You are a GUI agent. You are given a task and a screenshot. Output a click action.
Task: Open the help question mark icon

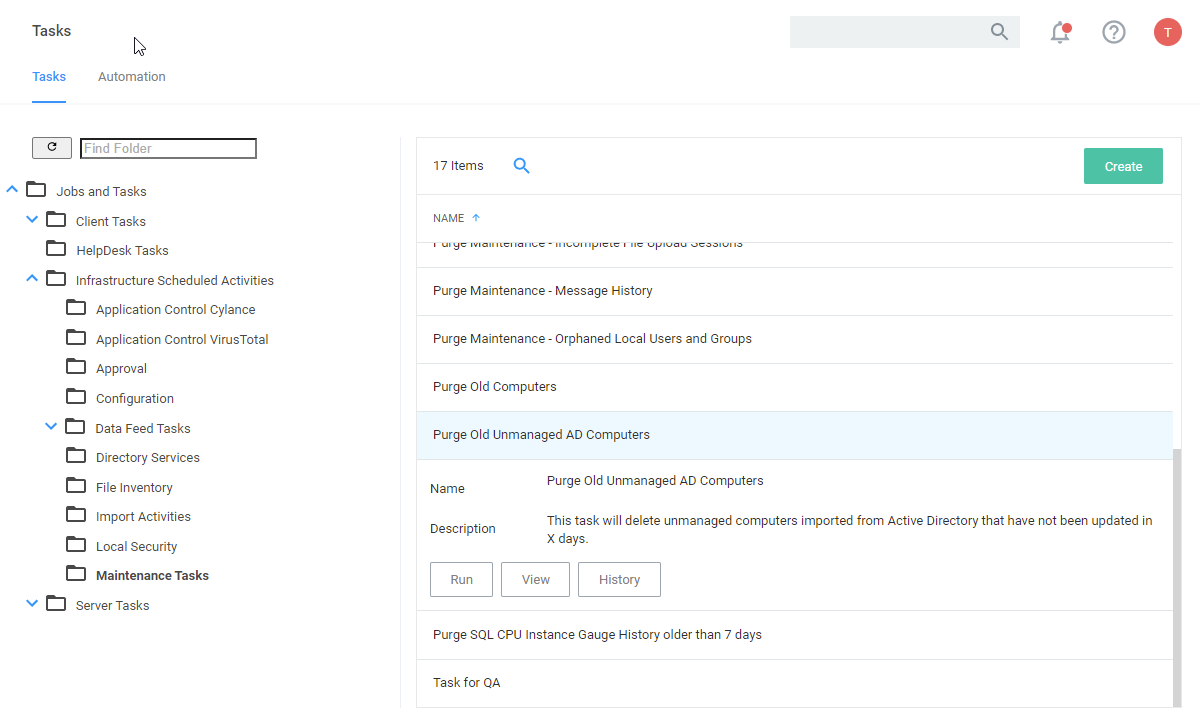point(1113,32)
